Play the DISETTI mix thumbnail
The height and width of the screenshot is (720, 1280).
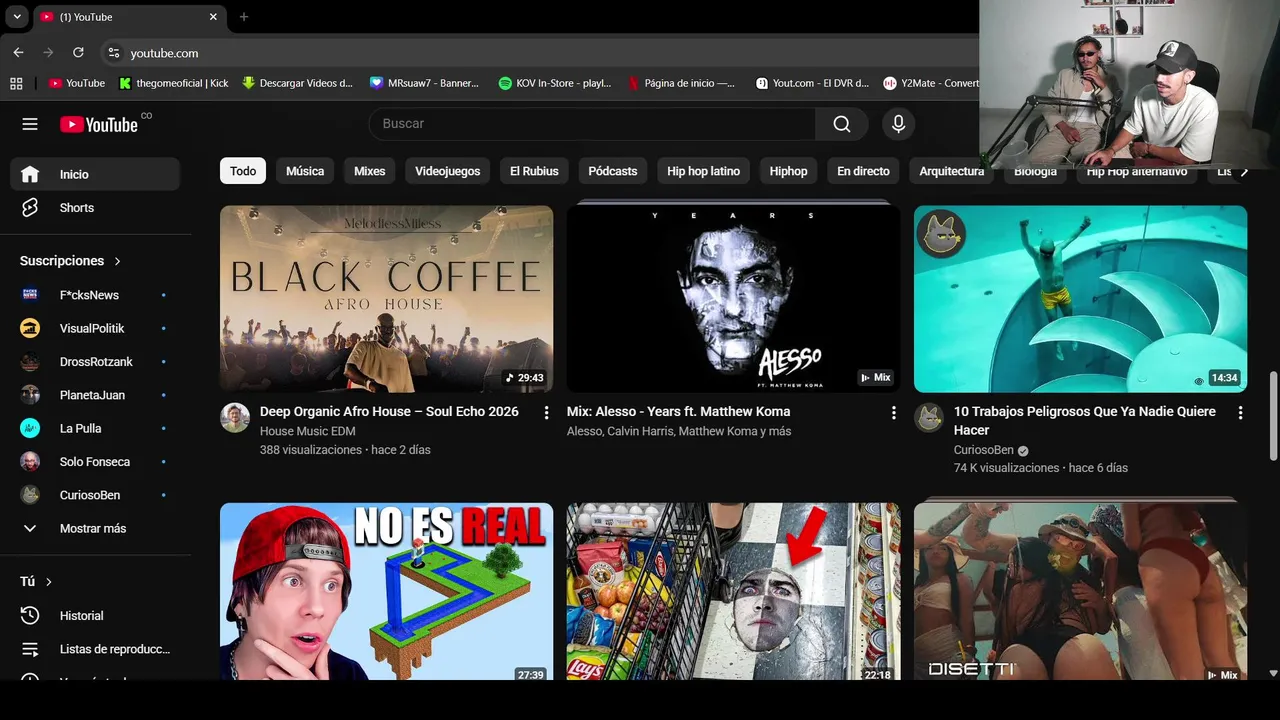pos(1080,591)
